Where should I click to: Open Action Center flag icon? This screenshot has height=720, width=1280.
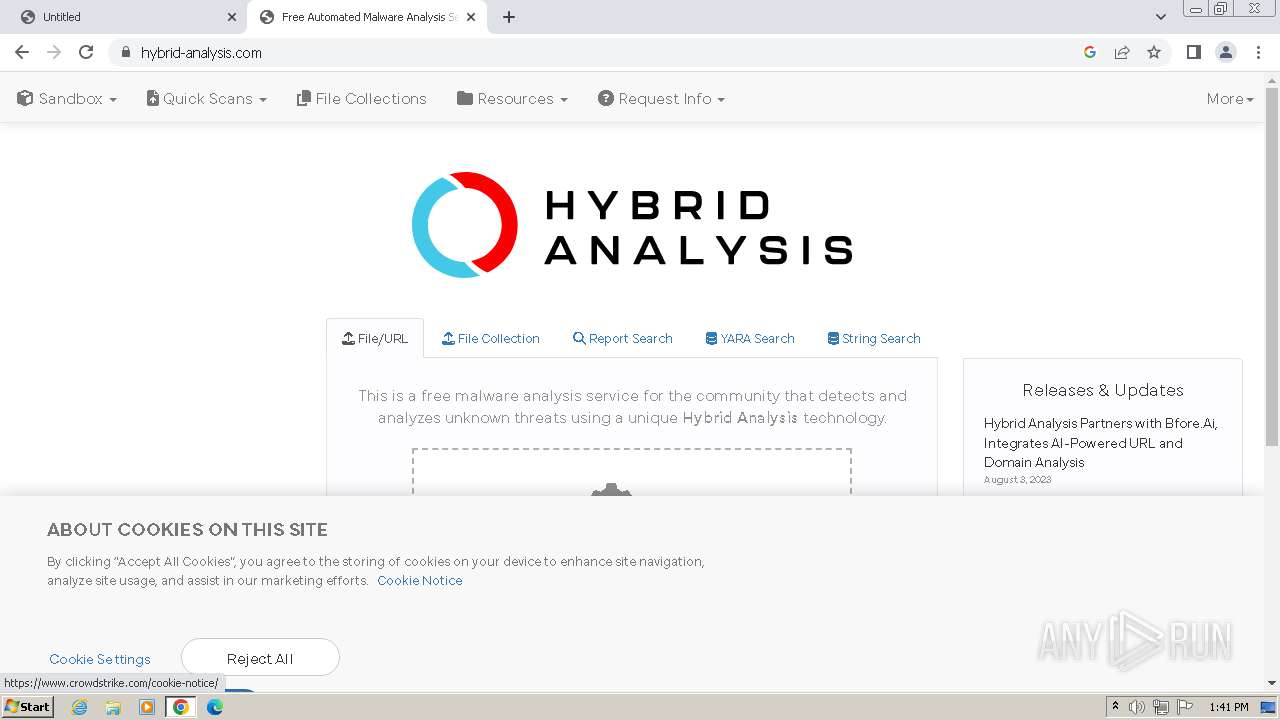tap(1185, 707)
